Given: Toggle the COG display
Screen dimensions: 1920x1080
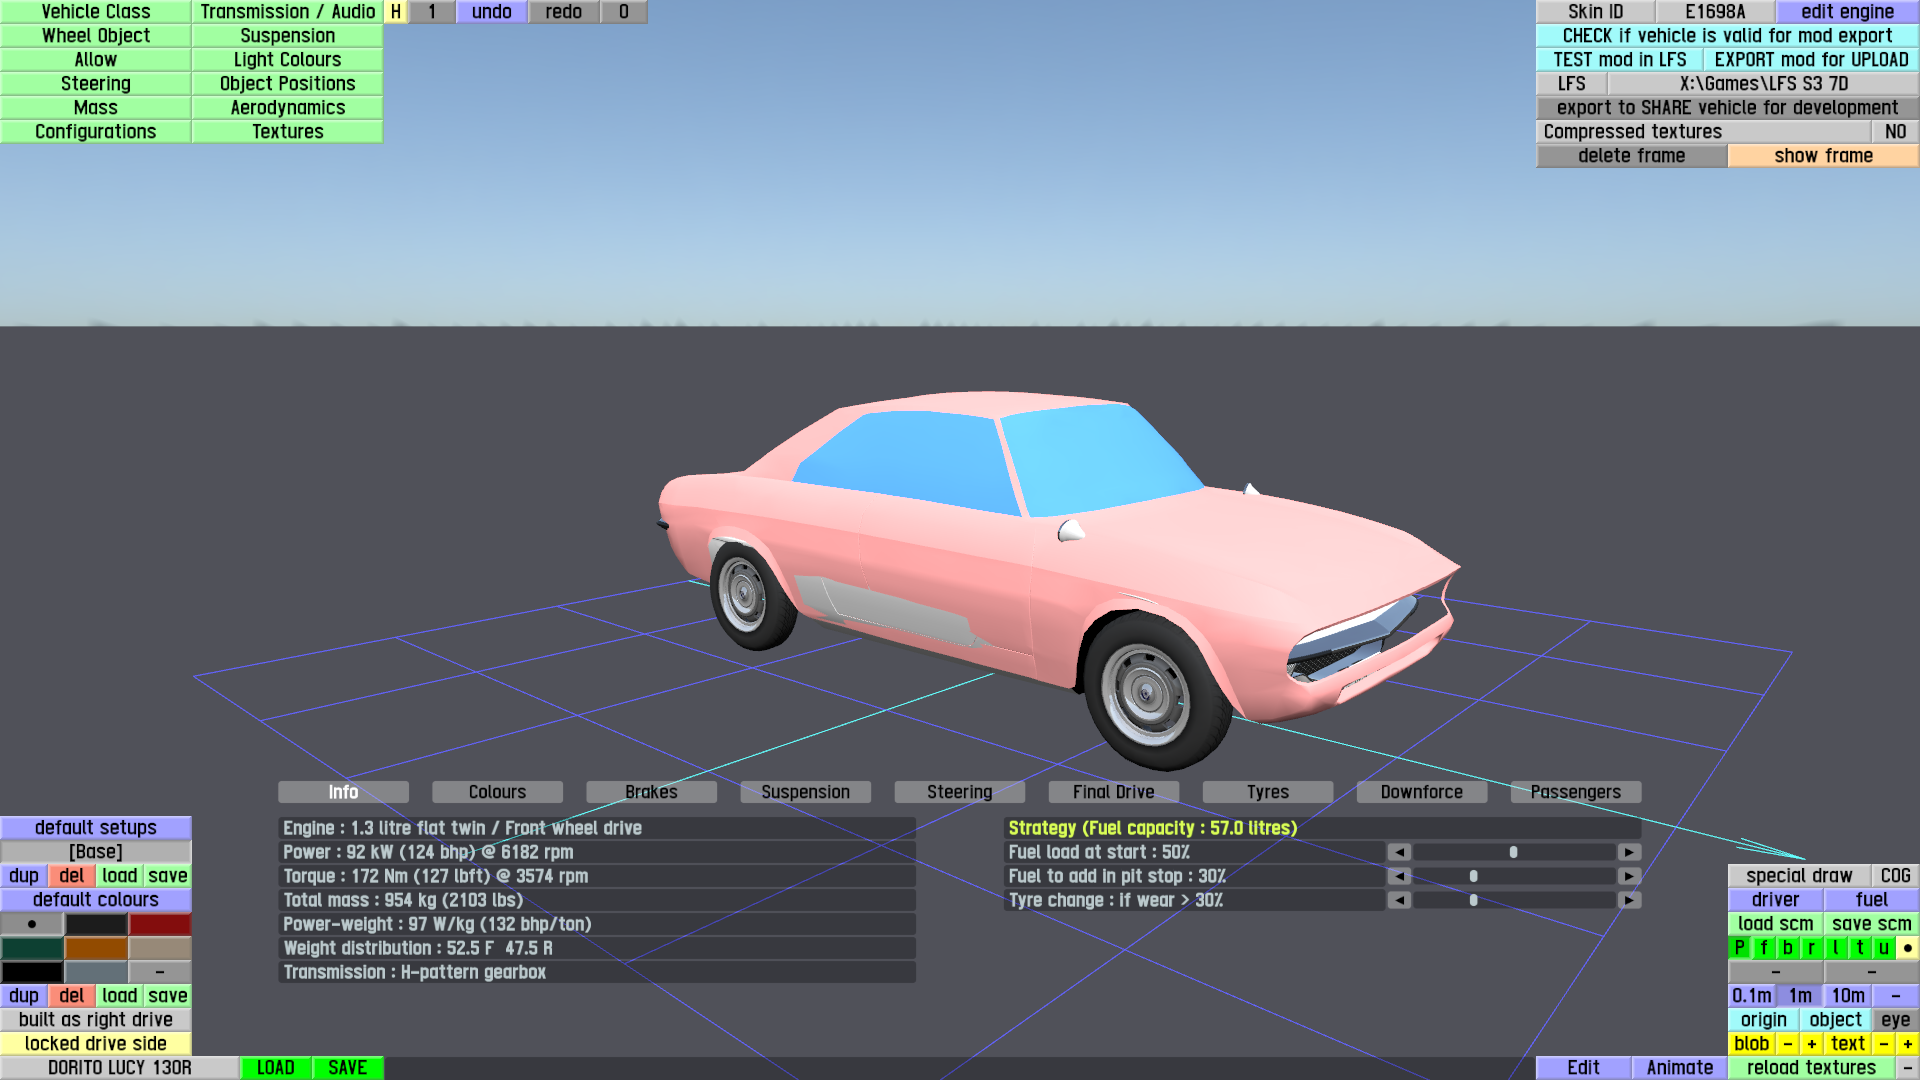Looking at the screenshot, I should 1894,876.
